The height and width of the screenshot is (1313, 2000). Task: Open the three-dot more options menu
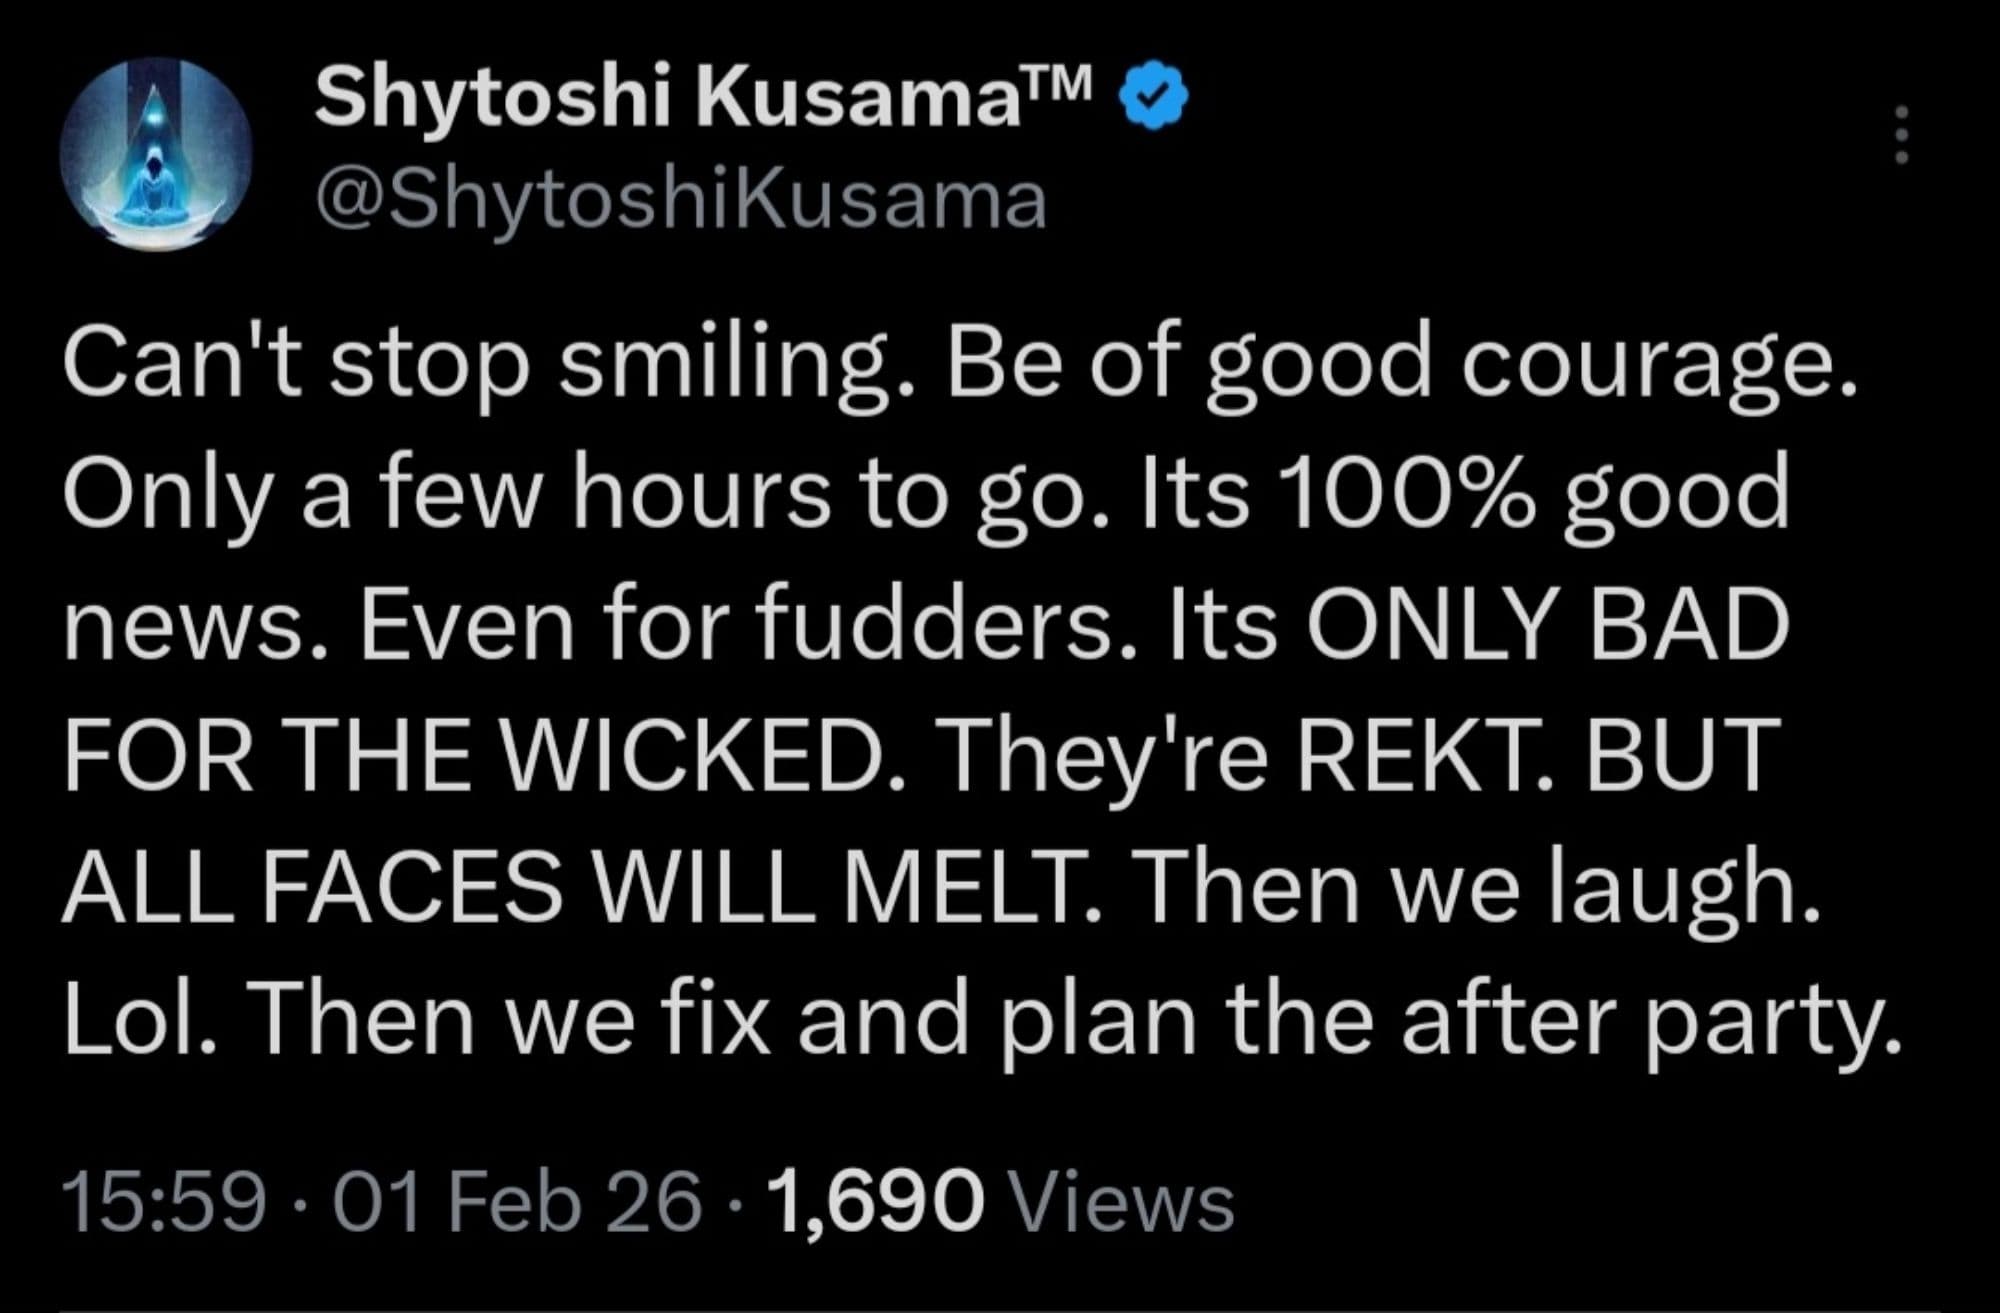[x=1902, y=135]
